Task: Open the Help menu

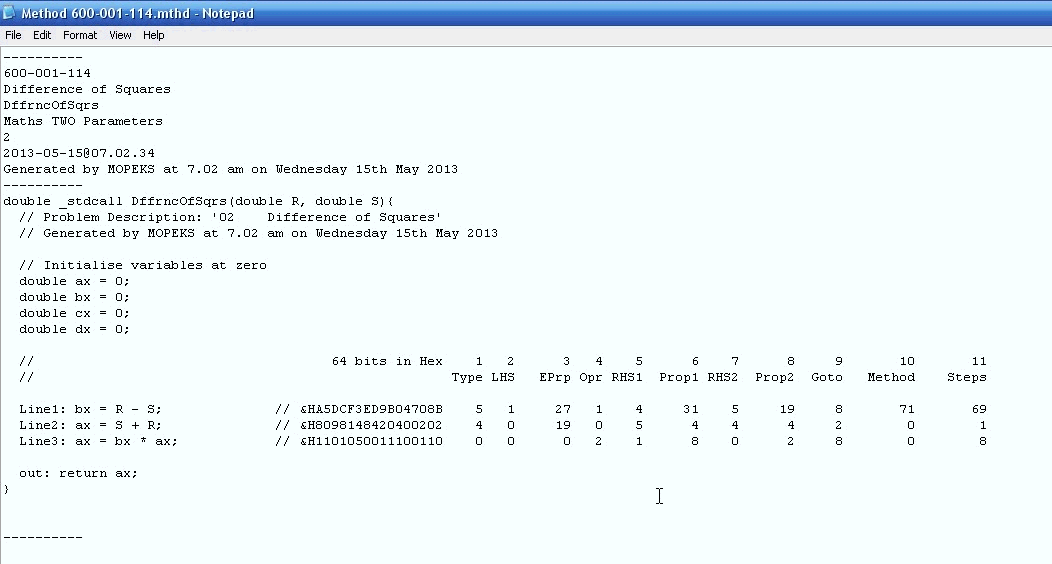Action: (153, 35)
